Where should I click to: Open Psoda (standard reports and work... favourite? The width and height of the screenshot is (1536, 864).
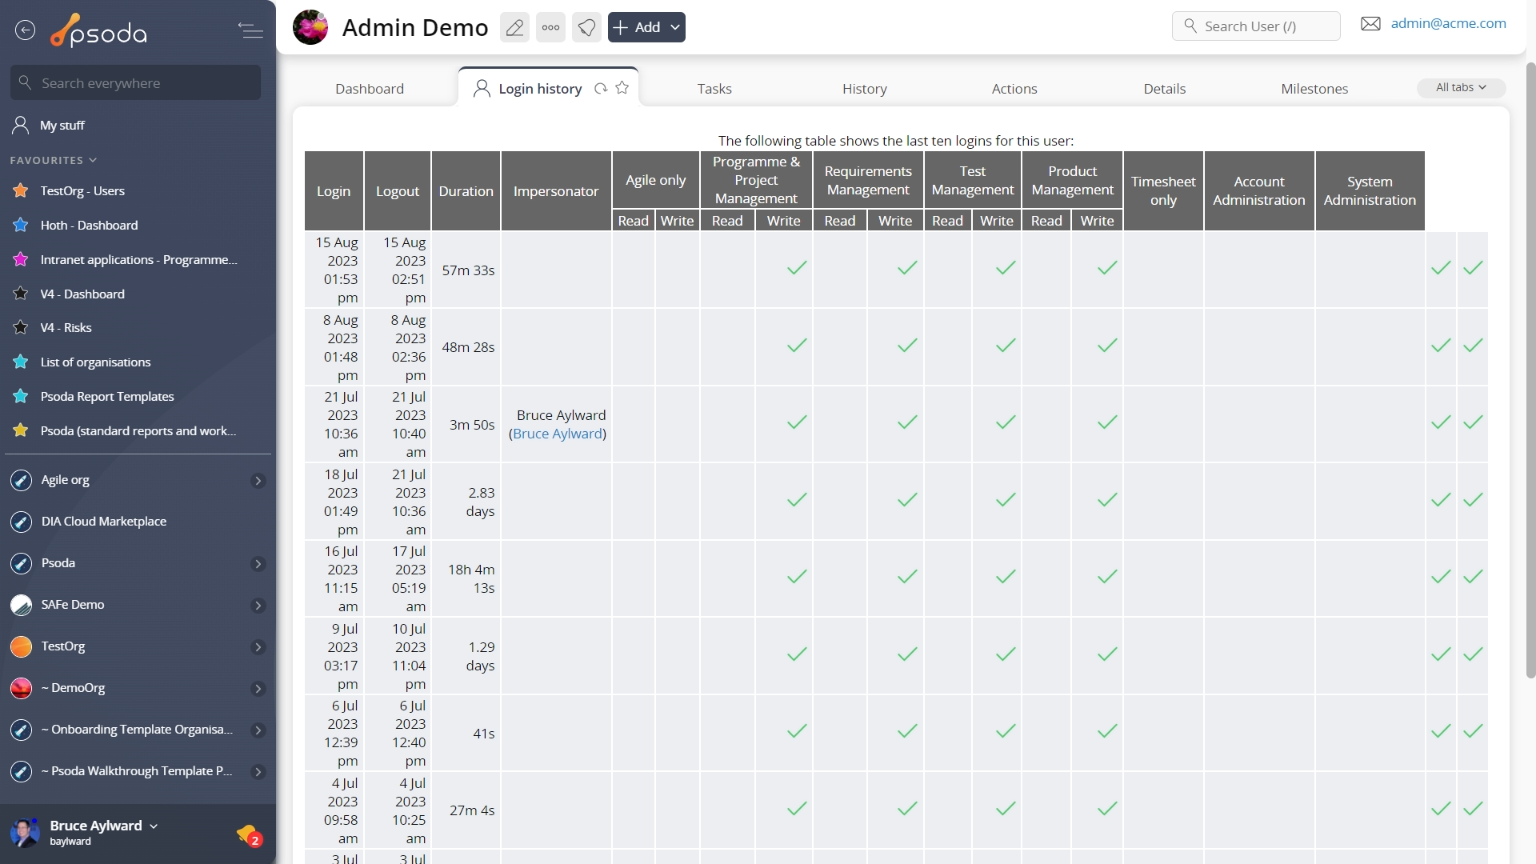point(138,431)
